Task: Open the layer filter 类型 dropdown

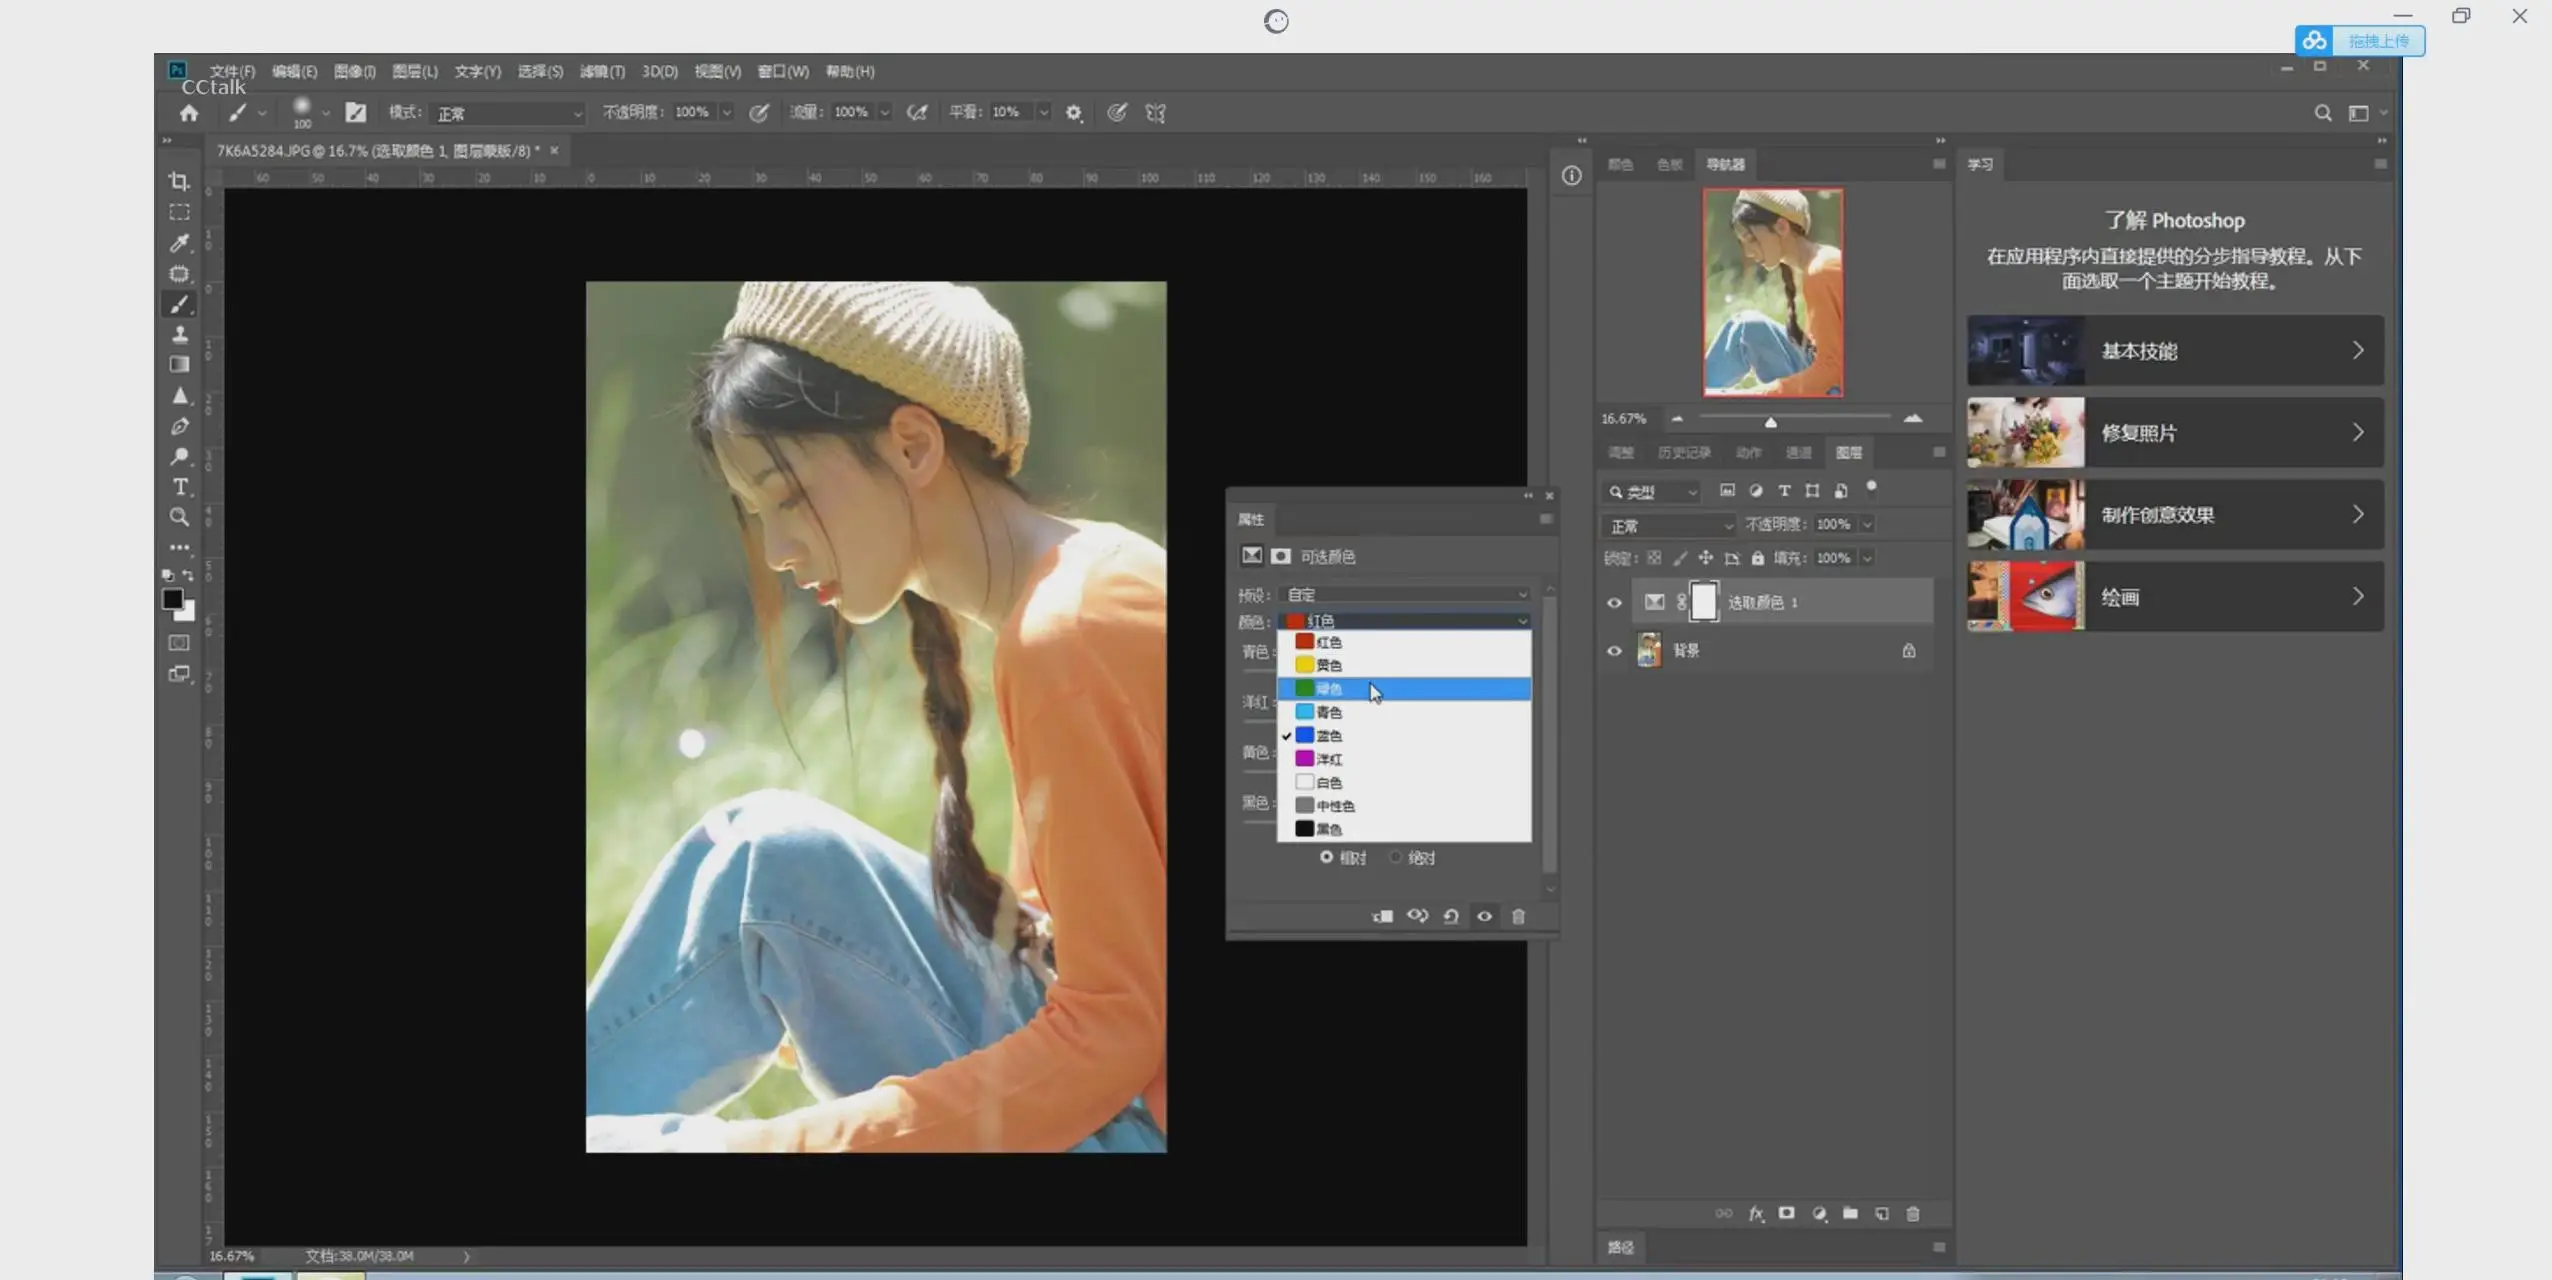Action: 1652,492
